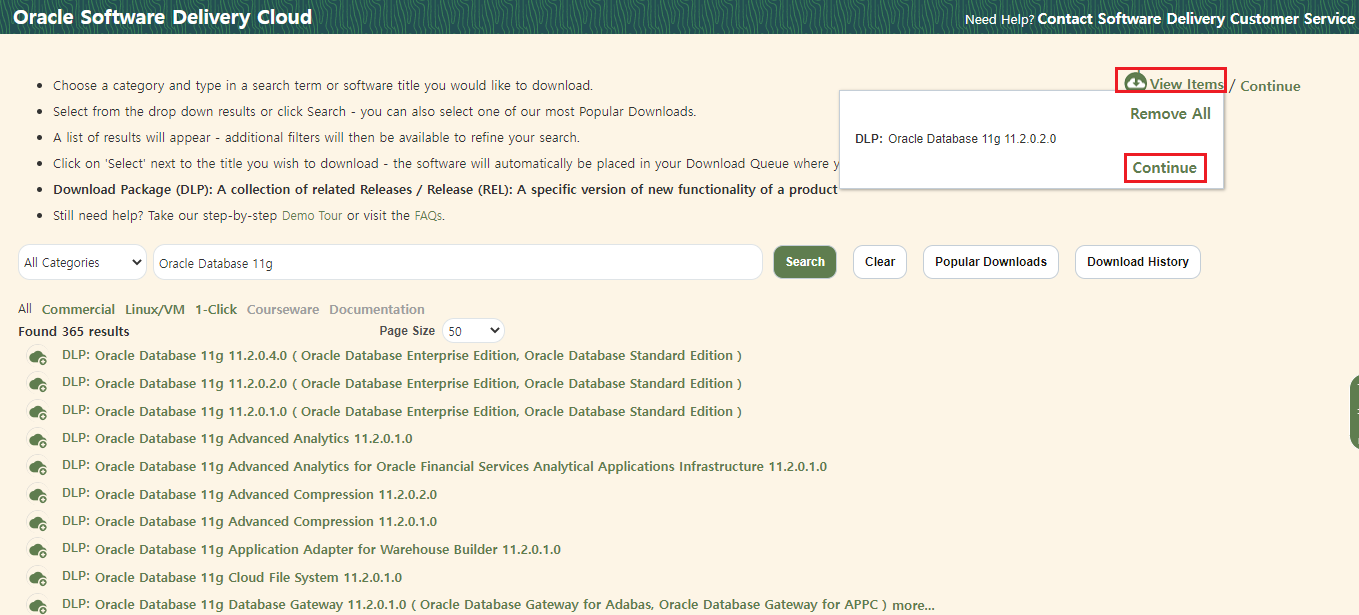Click the green feedback tab on right edge

[x=1354, y=412]
